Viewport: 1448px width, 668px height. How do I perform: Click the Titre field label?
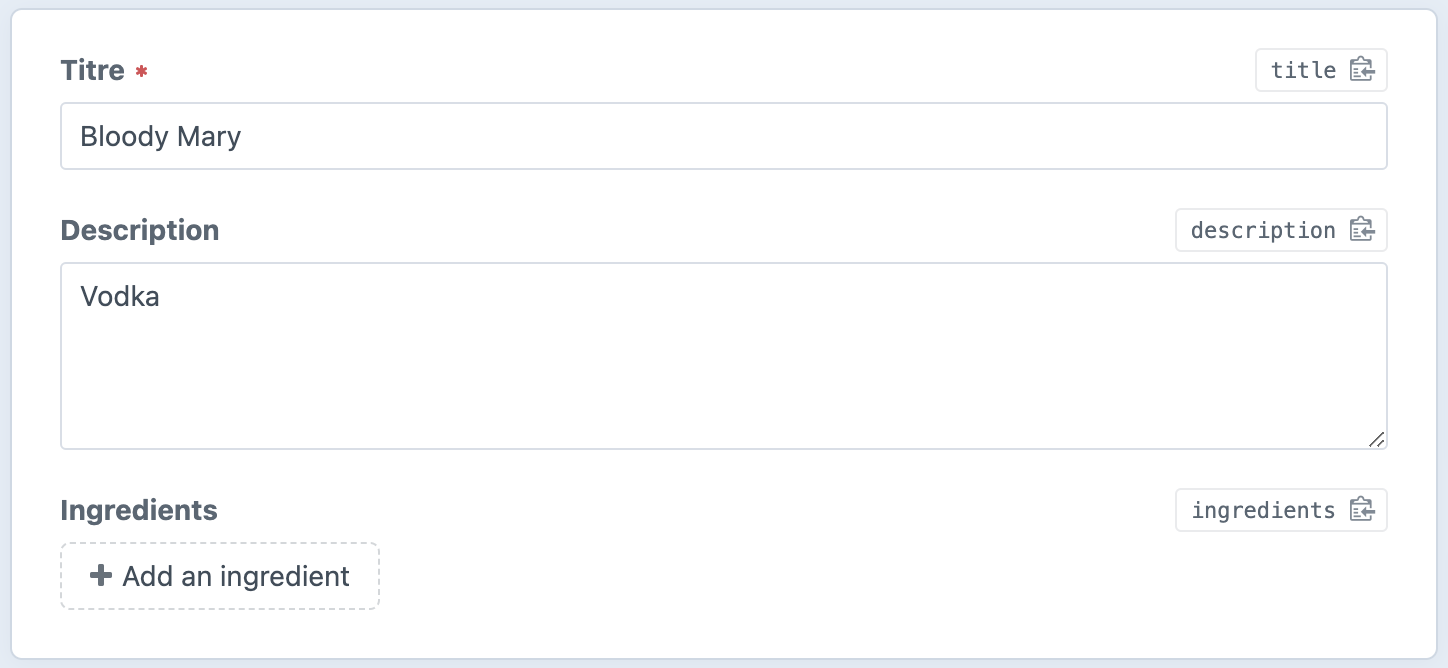click(x=90, y=70)
